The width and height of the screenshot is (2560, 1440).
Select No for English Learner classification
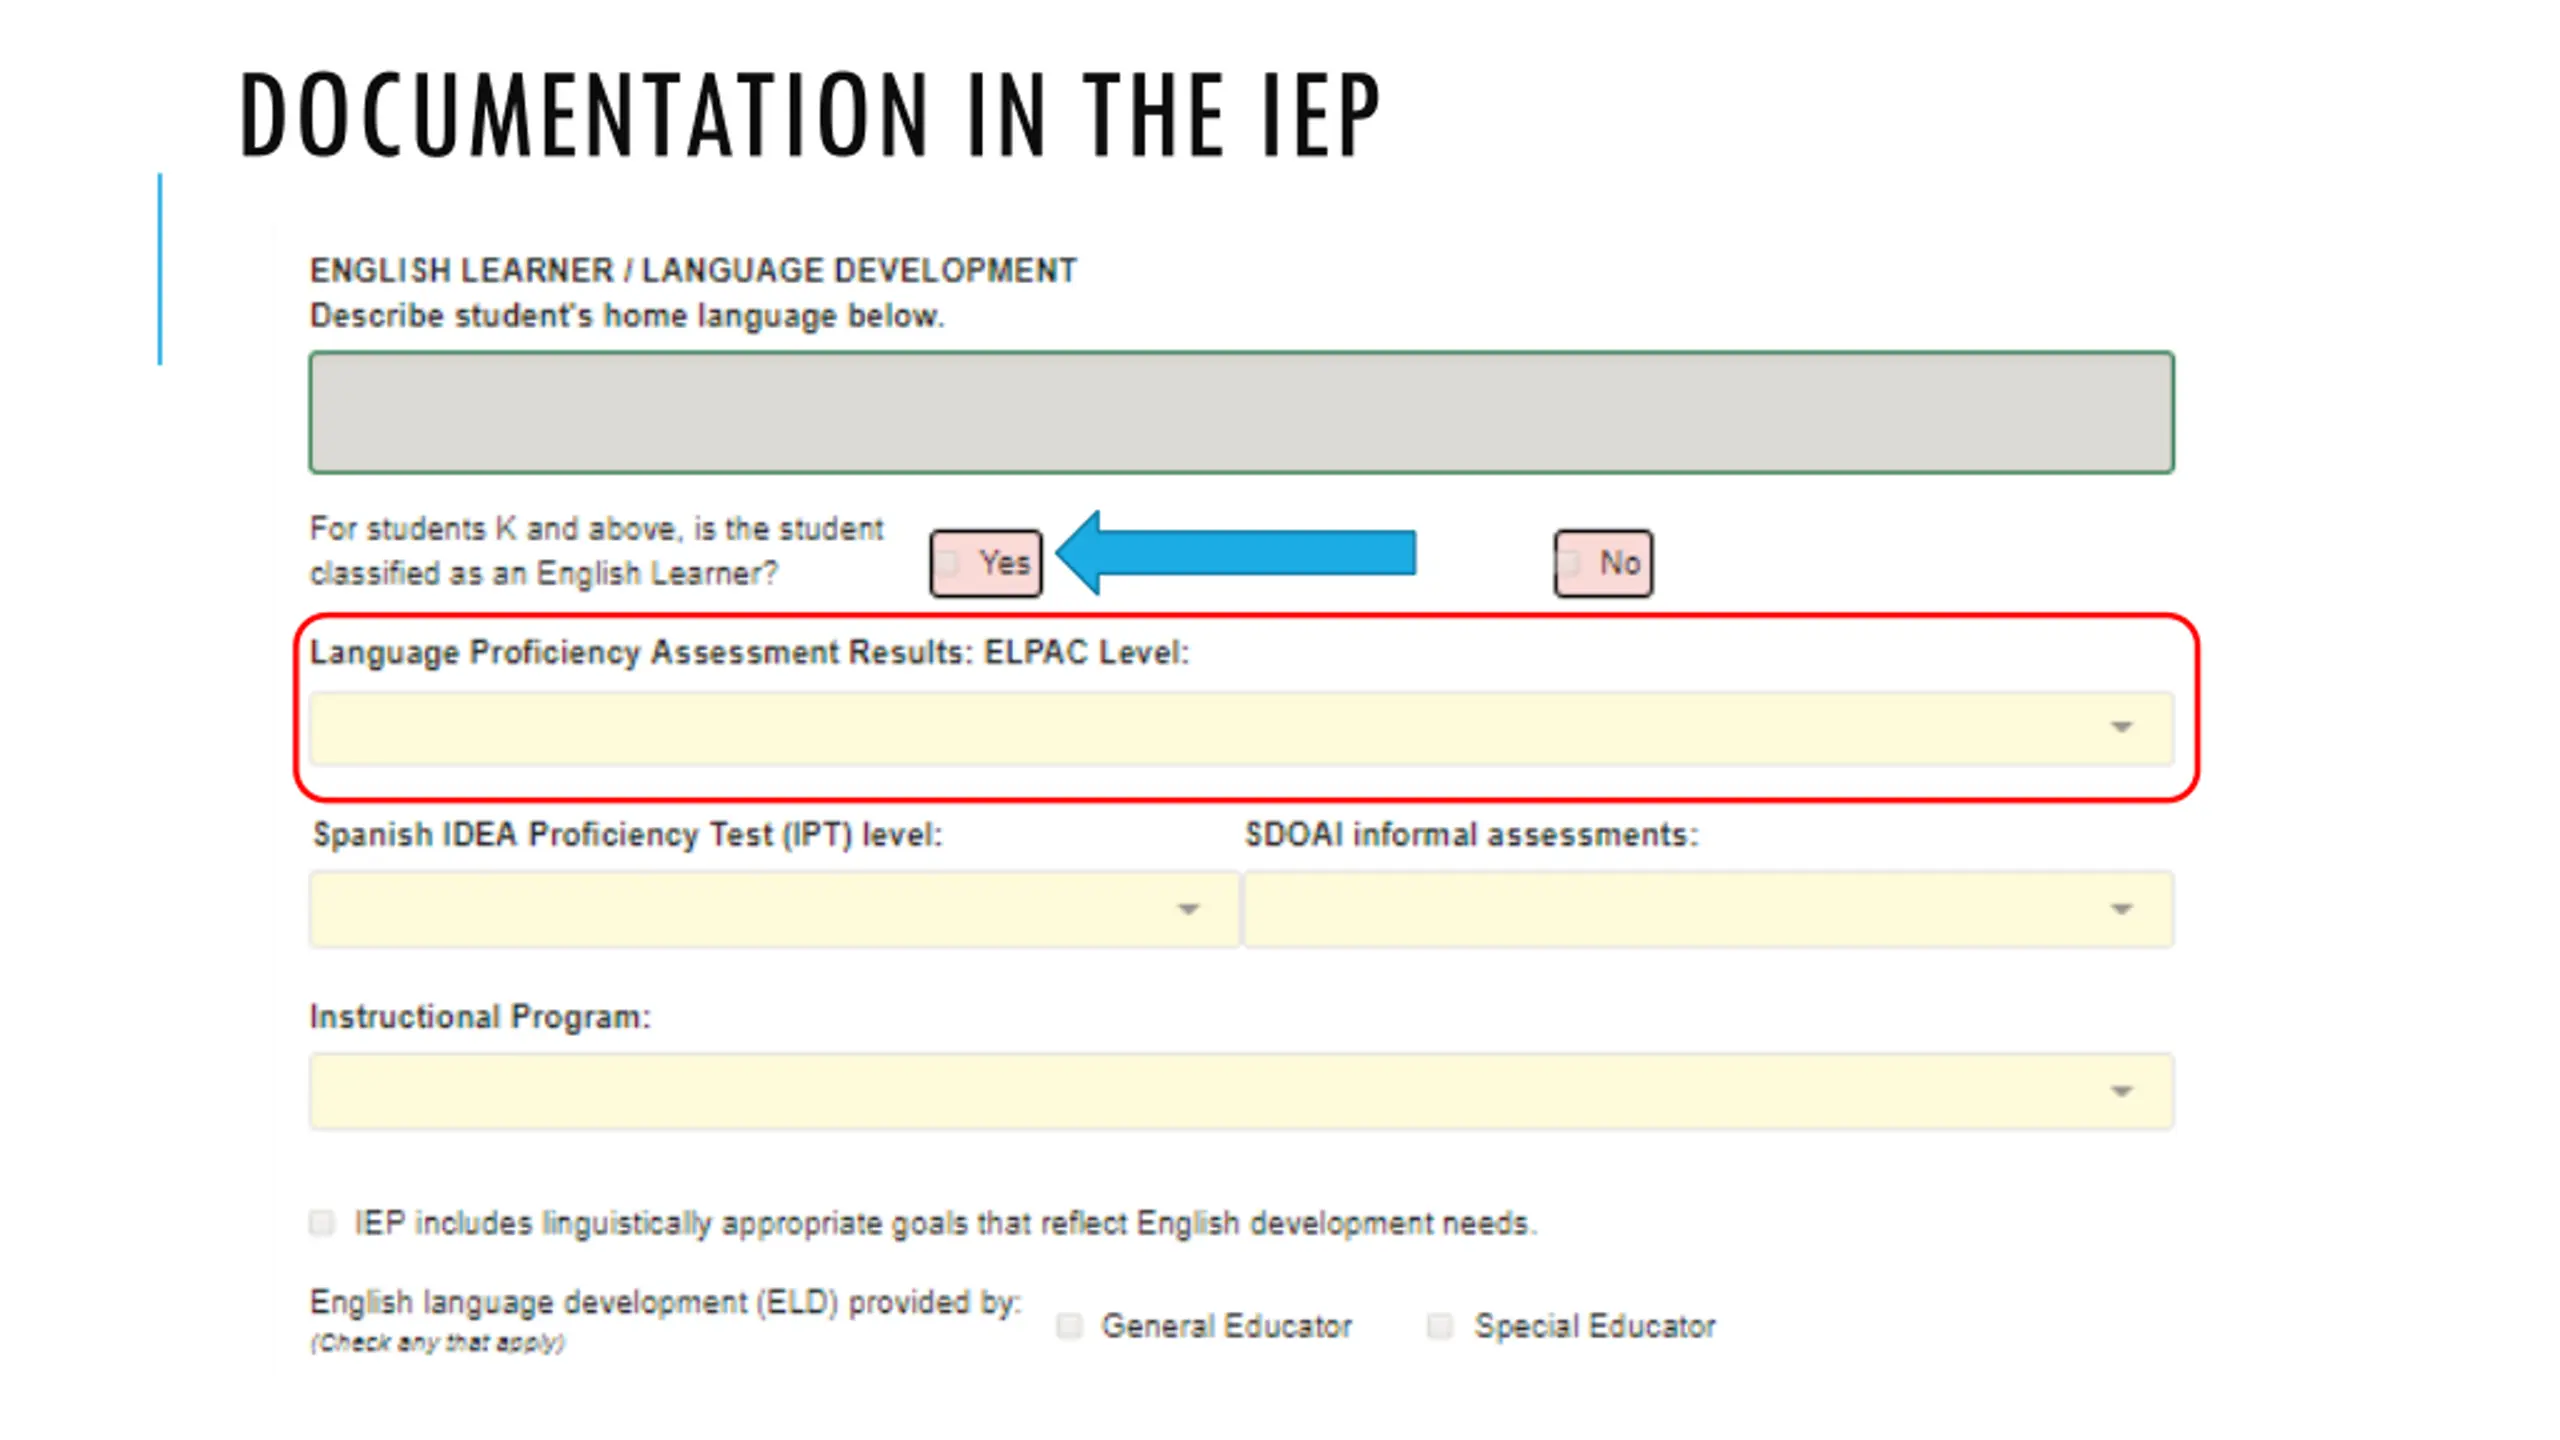(x=1603, y=563)
